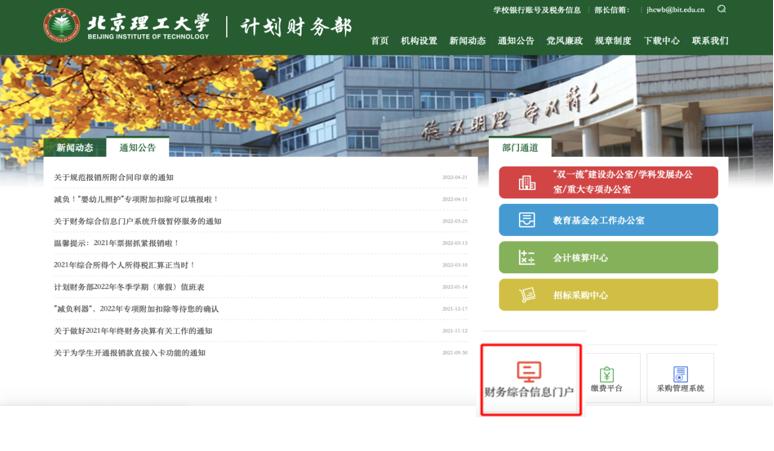Open 下载中心 navigation menu

click(661, 41)
